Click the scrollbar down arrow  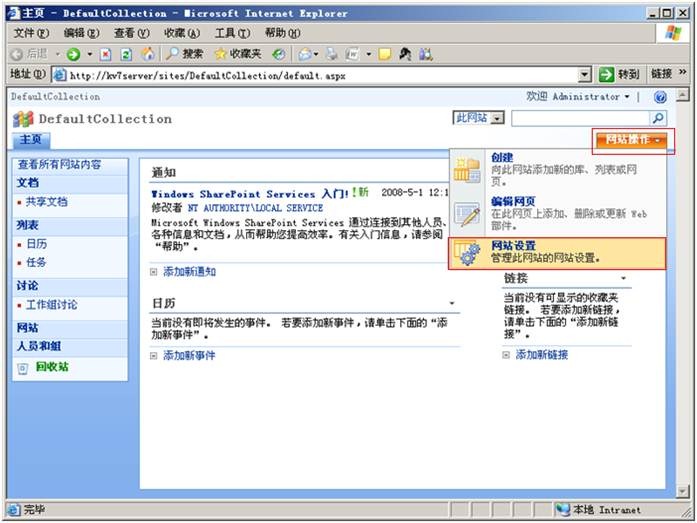tap(683, 491)
